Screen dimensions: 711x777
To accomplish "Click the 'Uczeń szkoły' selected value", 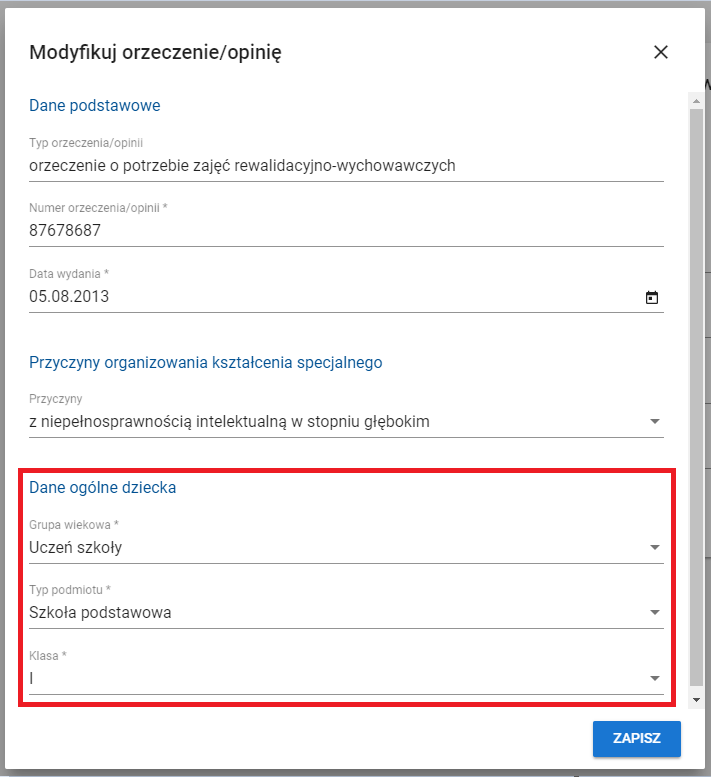I will [76, 548].
